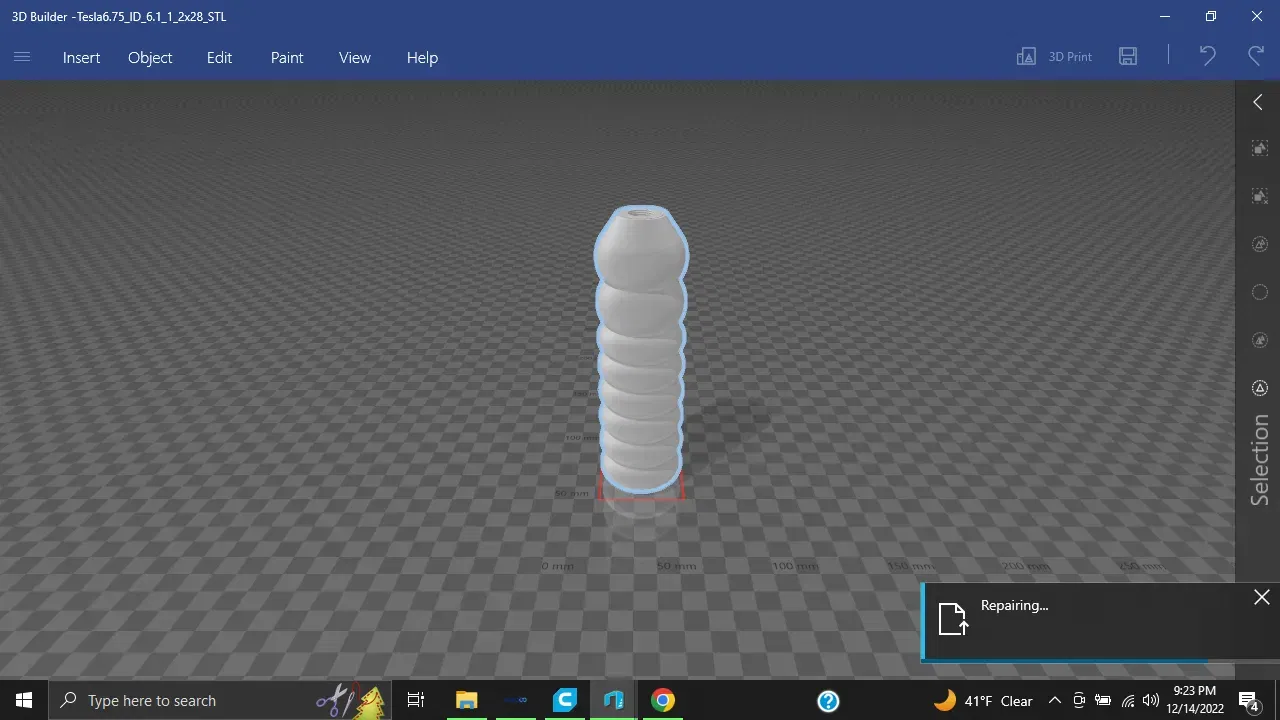Open the Arduino app on the taskbar
Screen dimensions: 1280x720
(x=516, y=700)
